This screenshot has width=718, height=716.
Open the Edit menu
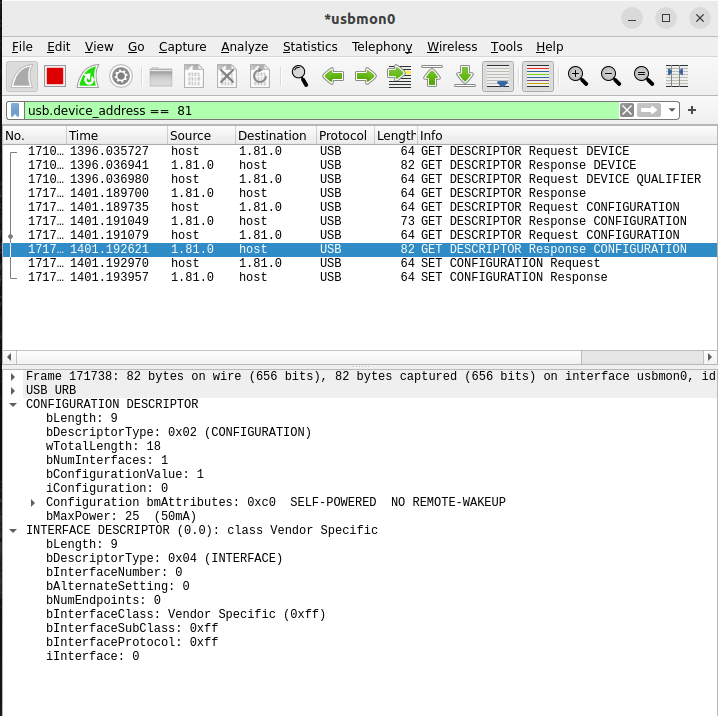click(59, 47)
